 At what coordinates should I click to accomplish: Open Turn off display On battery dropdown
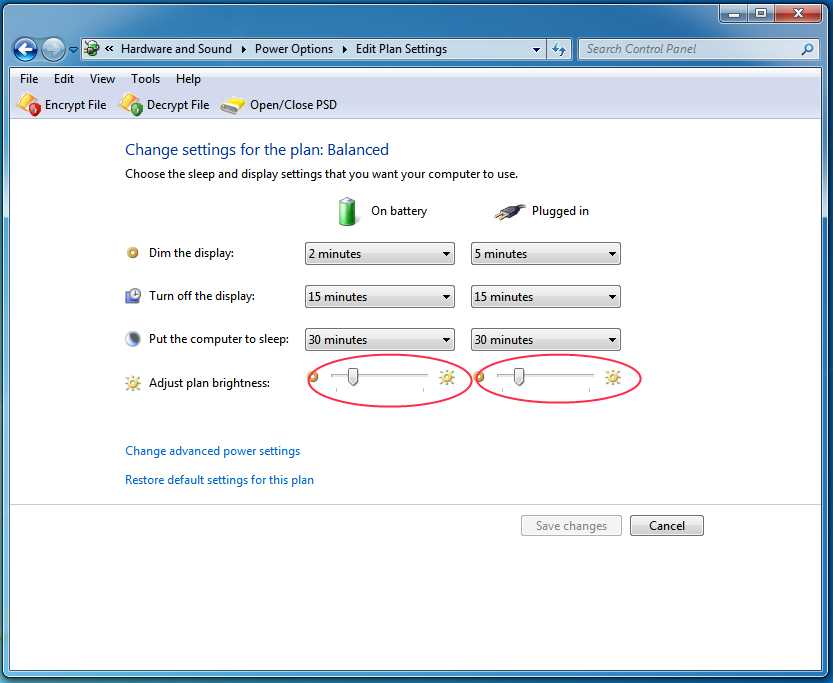pyautogui.click(x=379, y=296)
